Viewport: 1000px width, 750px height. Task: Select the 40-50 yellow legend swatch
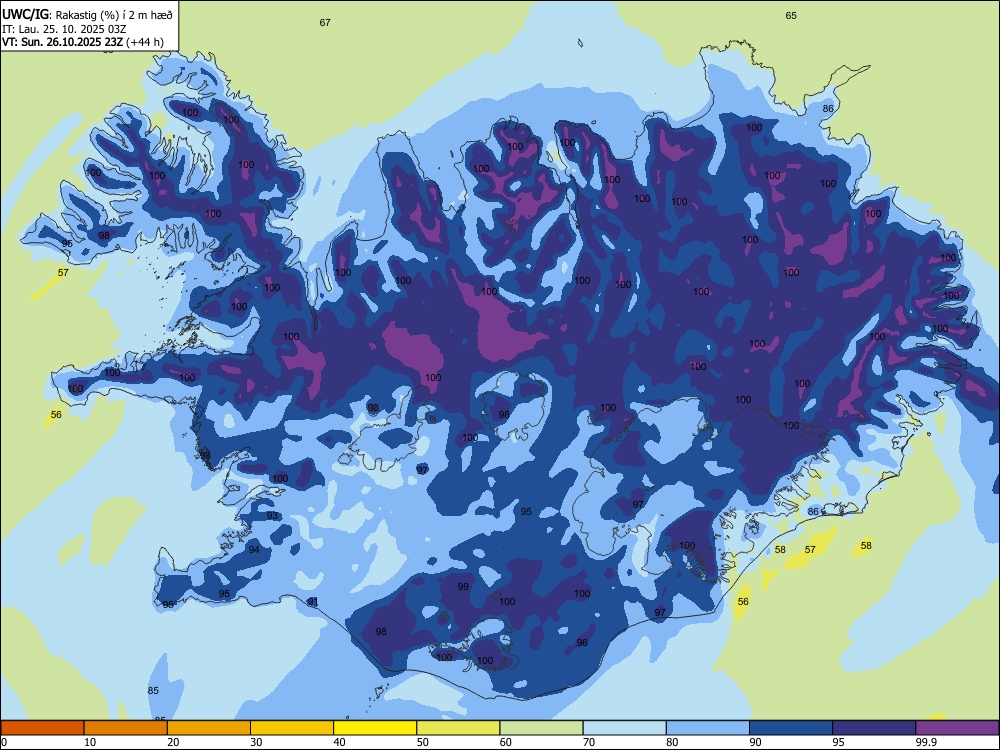point(375,728)
